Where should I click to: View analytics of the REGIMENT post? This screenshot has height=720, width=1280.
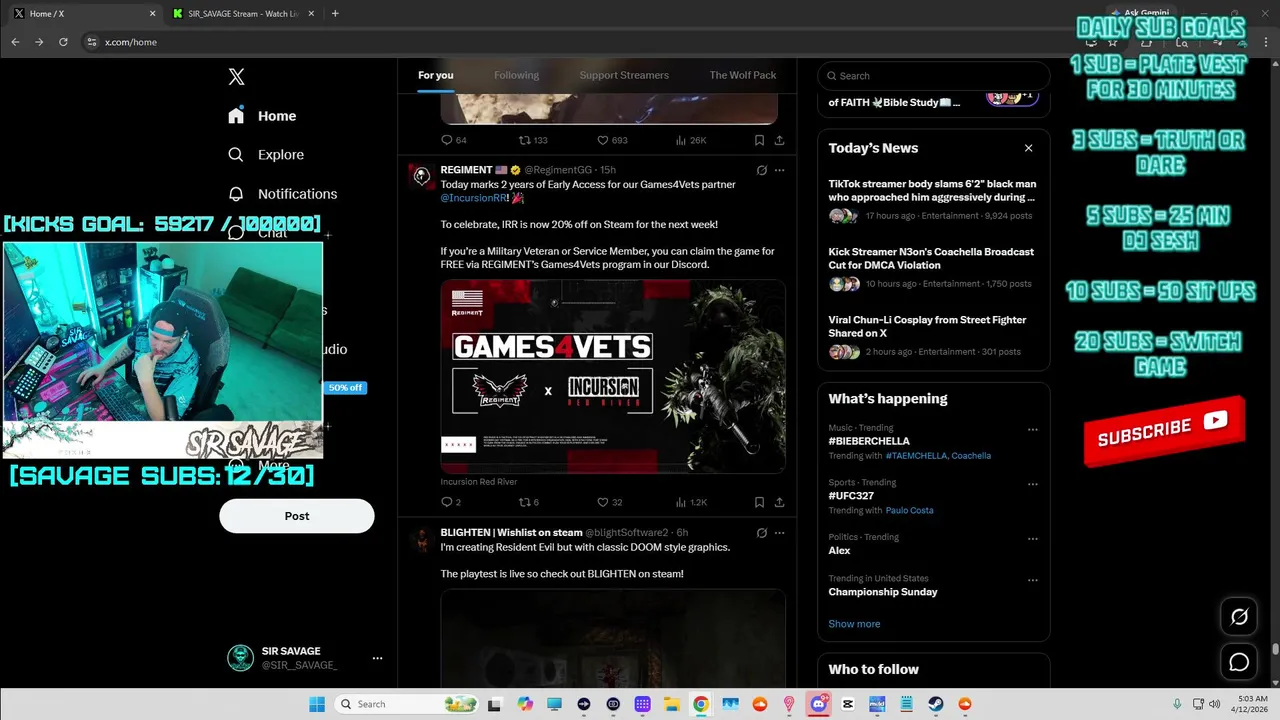click(x=691, y=502)
